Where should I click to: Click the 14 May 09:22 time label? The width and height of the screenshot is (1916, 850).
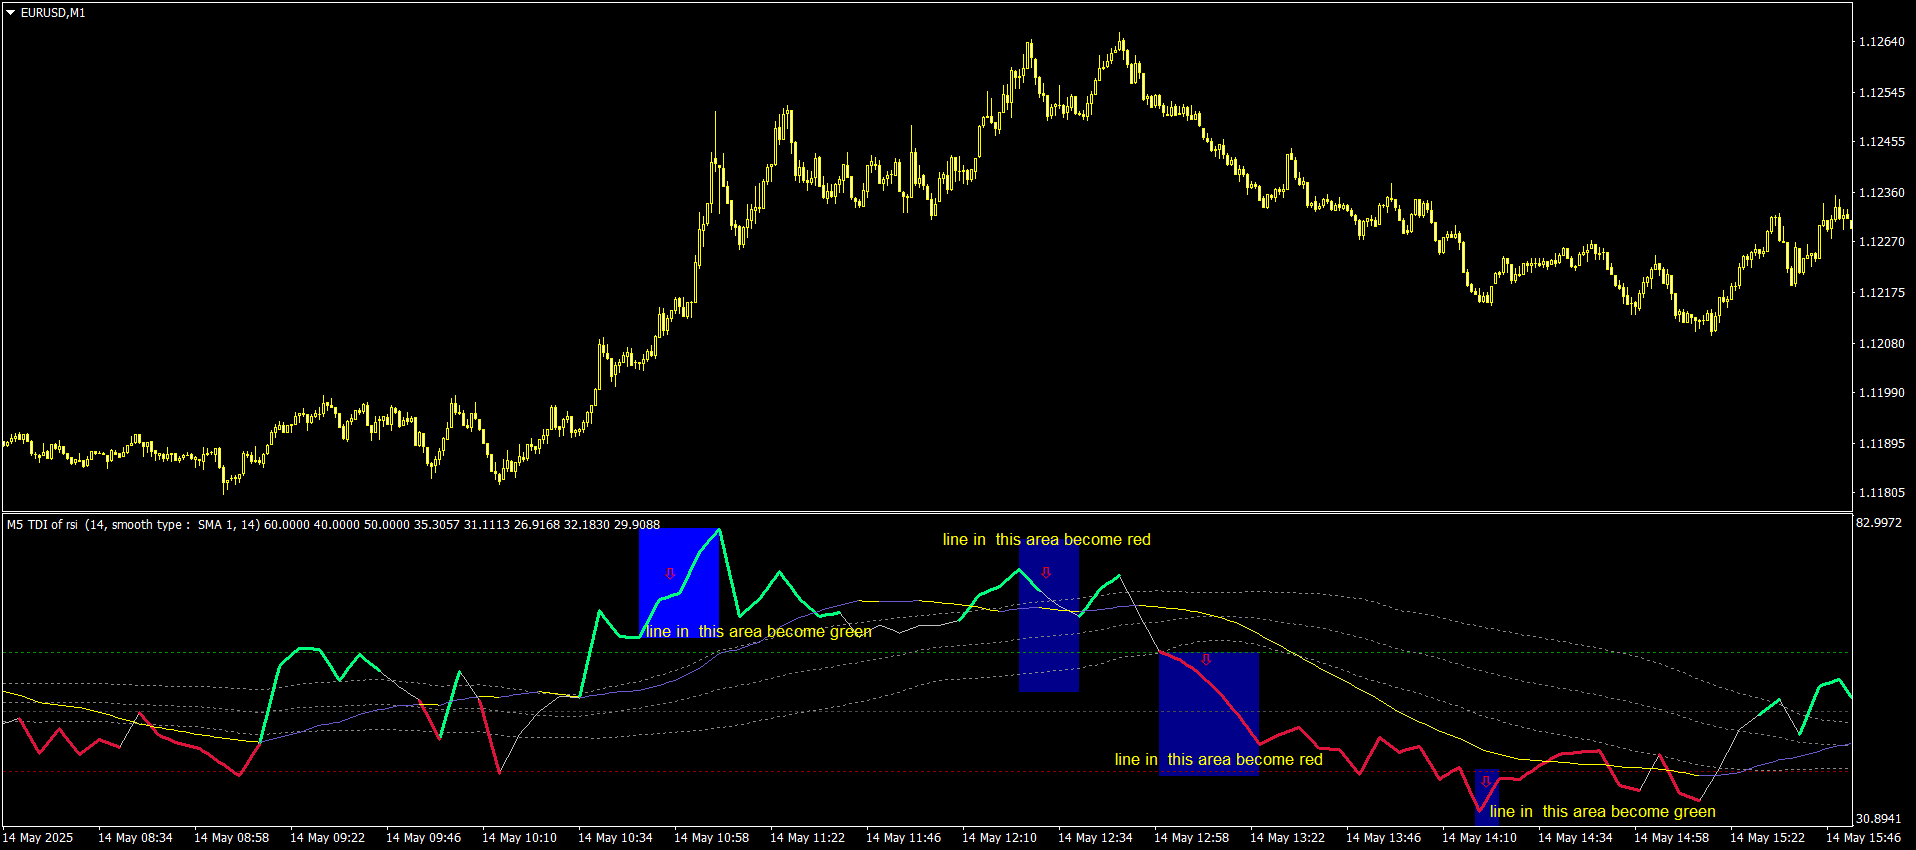327,838
